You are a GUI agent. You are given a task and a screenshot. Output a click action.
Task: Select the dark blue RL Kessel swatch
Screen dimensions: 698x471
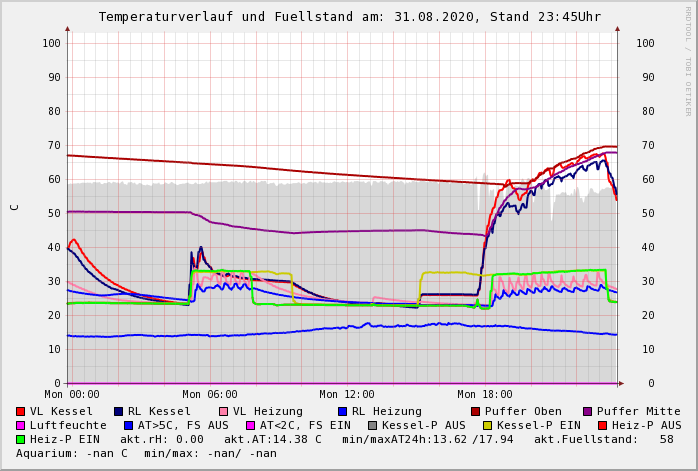118,411
